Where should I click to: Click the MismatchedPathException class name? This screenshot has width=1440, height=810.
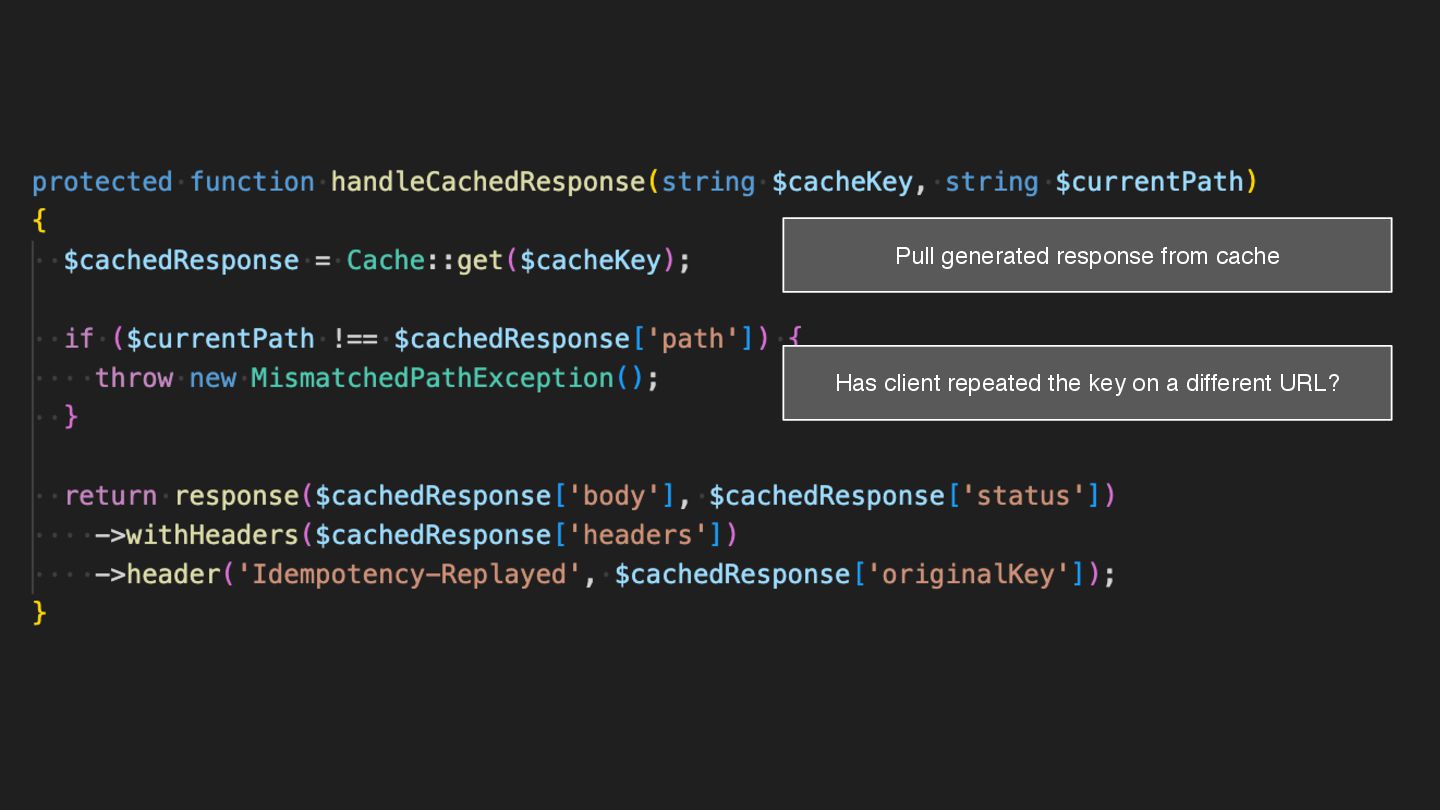pos(432,378)
